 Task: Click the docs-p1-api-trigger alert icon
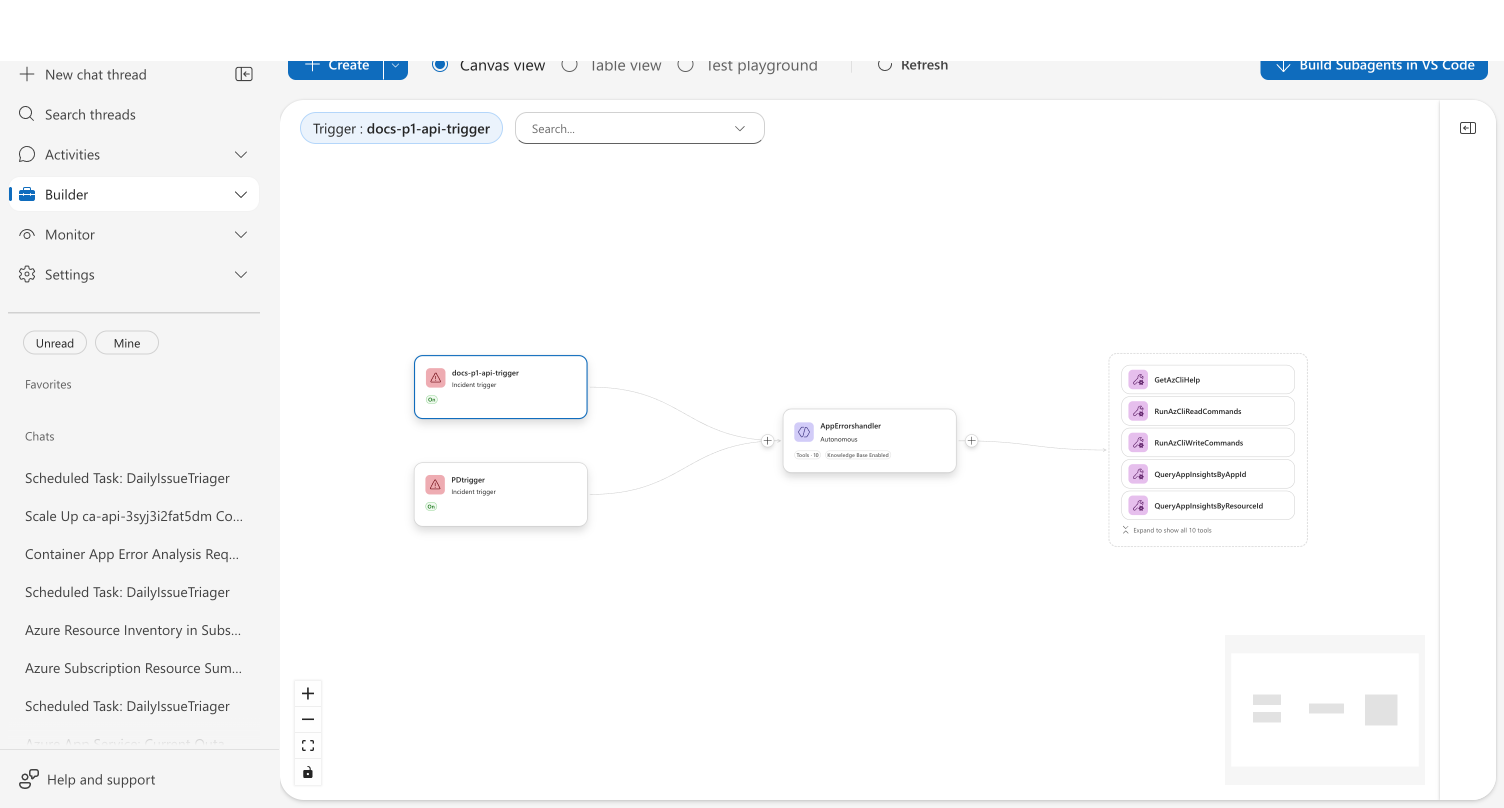(x=435, y=378)
